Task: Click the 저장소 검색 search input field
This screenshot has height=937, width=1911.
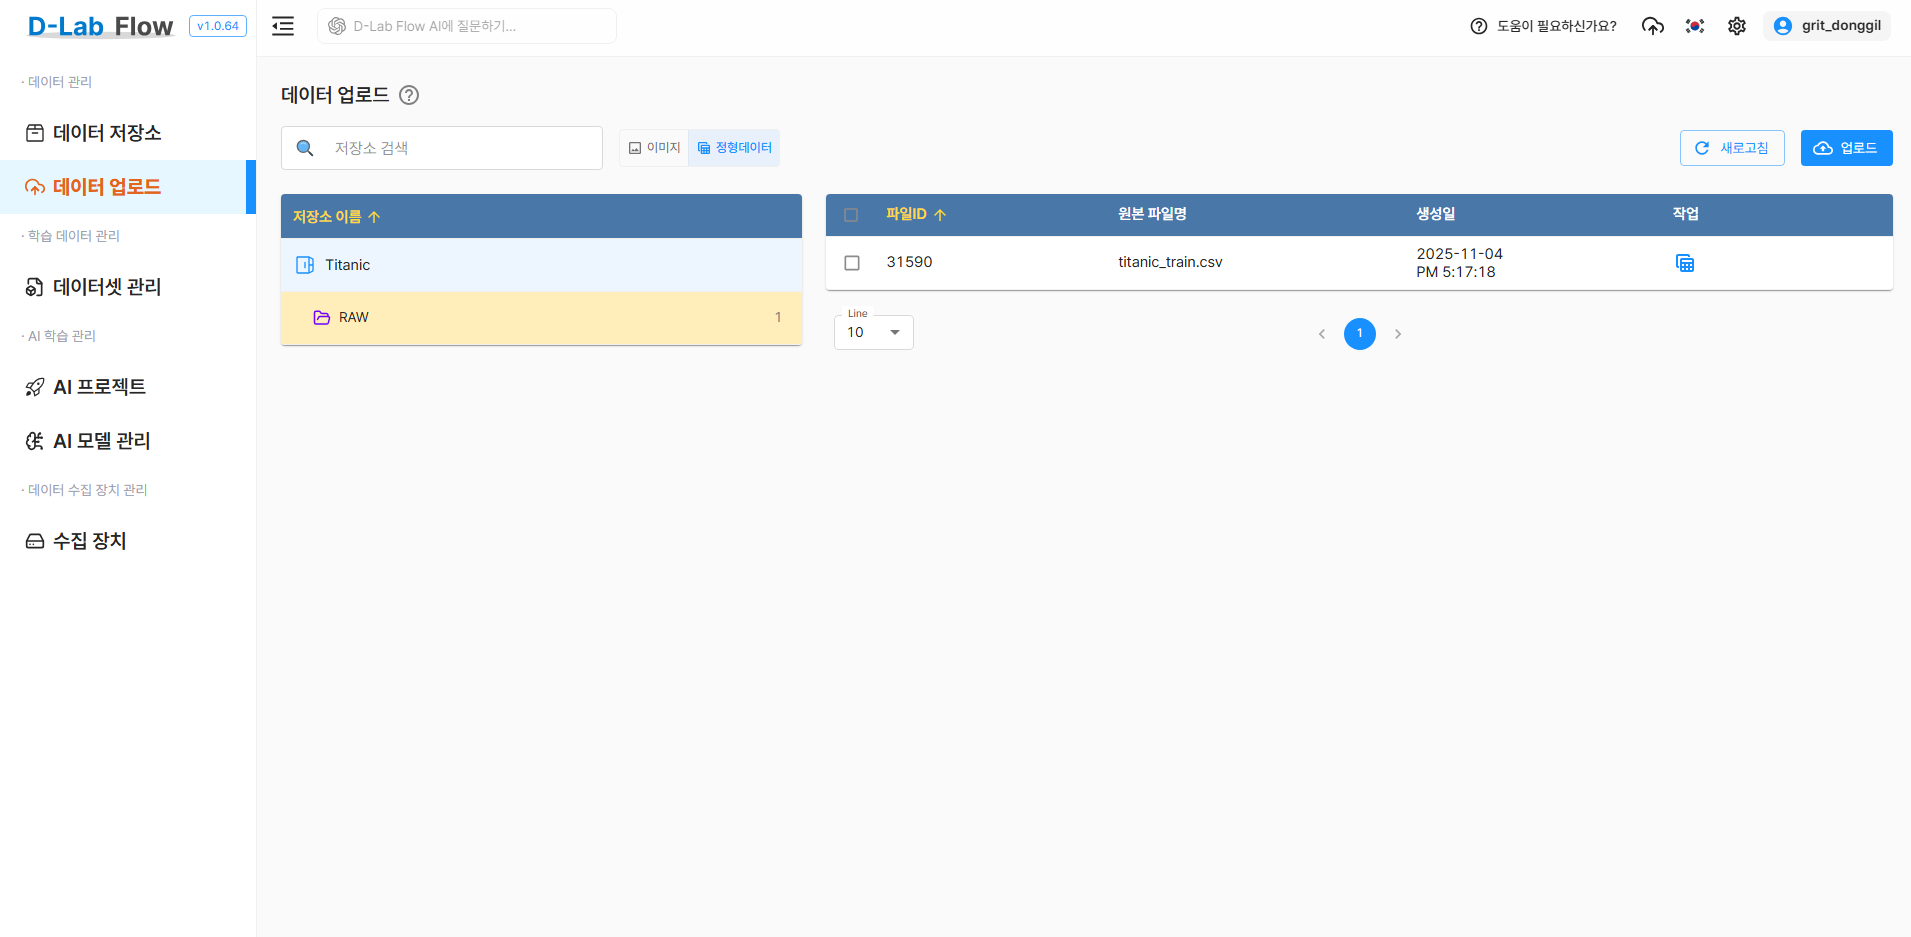Action: pos(460,148)
